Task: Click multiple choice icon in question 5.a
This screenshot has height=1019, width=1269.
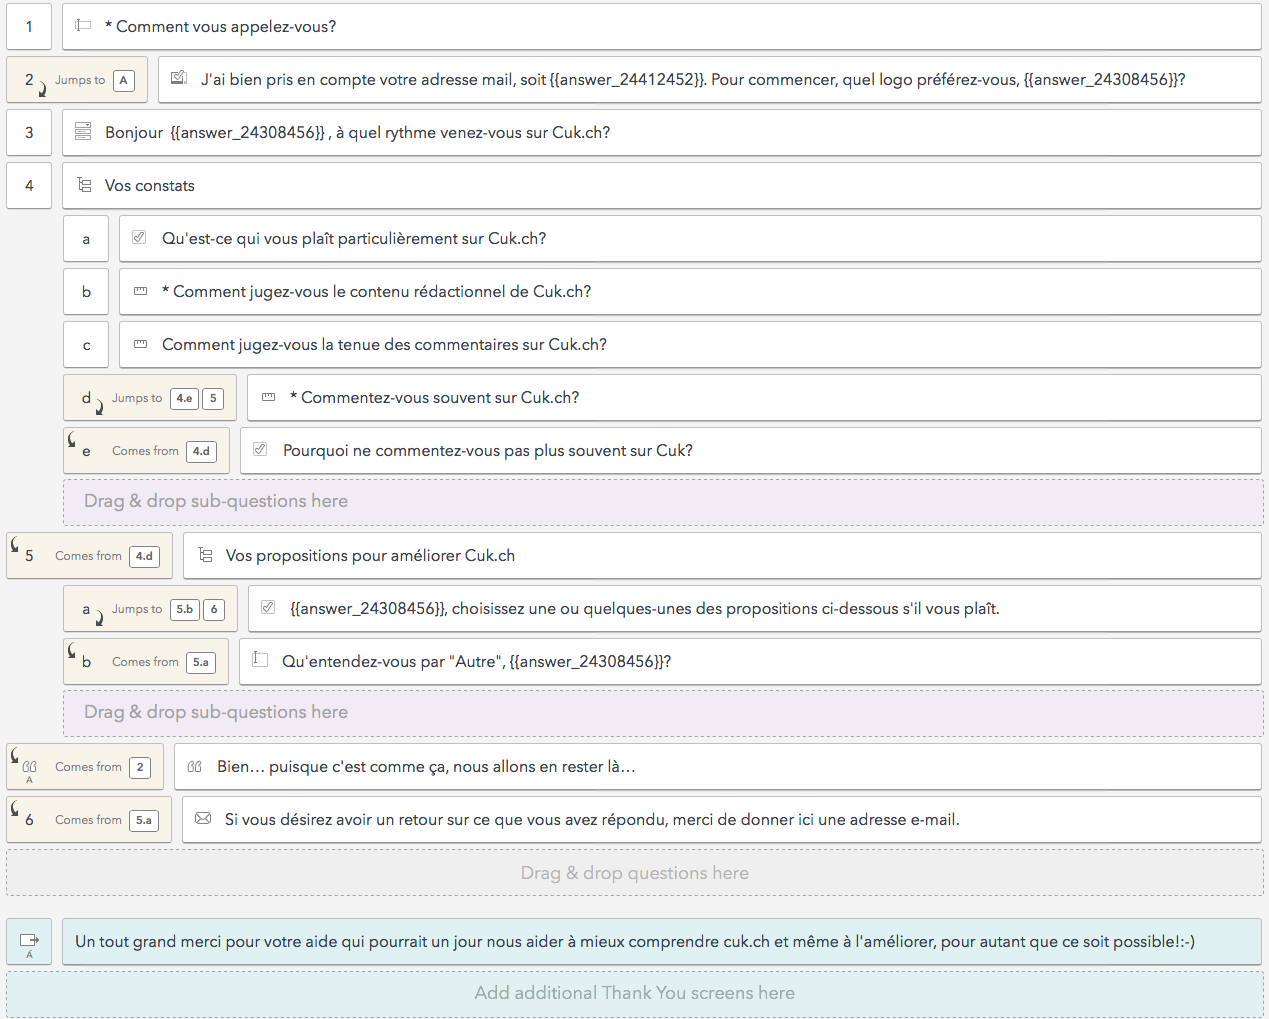Action: tap(268, 607)
